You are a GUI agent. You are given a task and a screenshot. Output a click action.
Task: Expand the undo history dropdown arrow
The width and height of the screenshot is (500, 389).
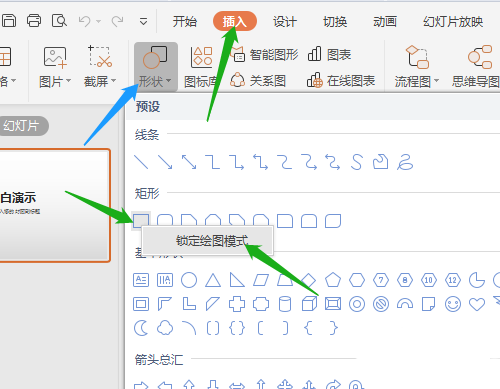tap(98, 22)
